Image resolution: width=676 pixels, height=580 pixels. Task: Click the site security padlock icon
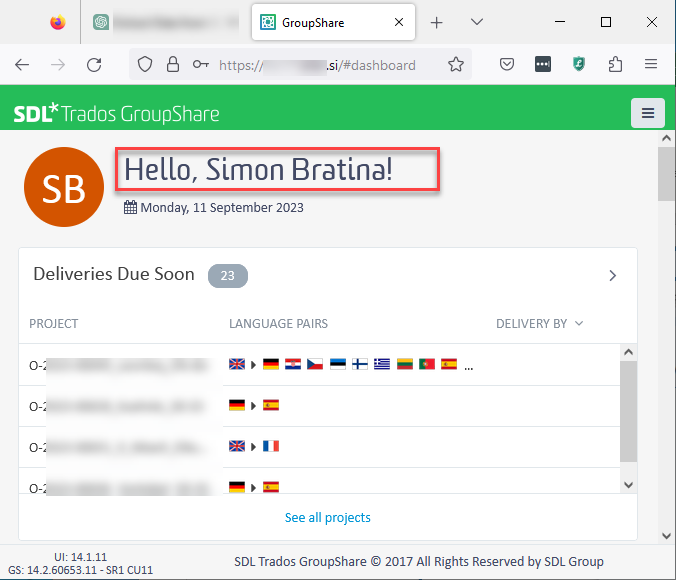[x=173, y=65]
